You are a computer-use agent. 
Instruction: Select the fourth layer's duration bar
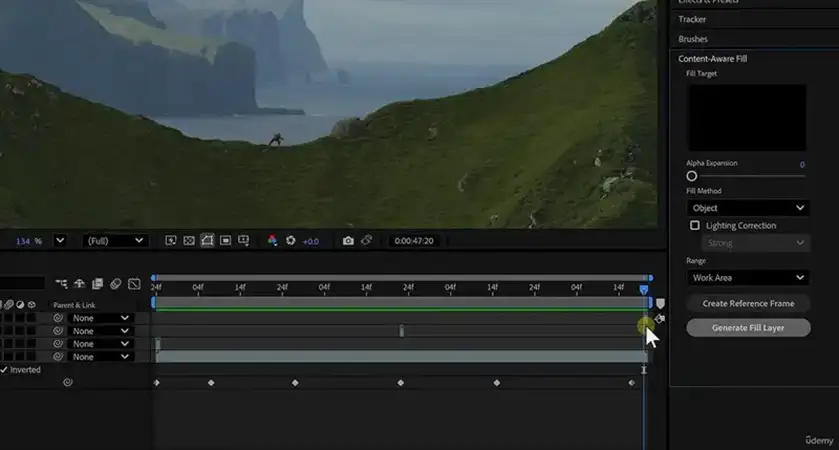coord(401,356)
